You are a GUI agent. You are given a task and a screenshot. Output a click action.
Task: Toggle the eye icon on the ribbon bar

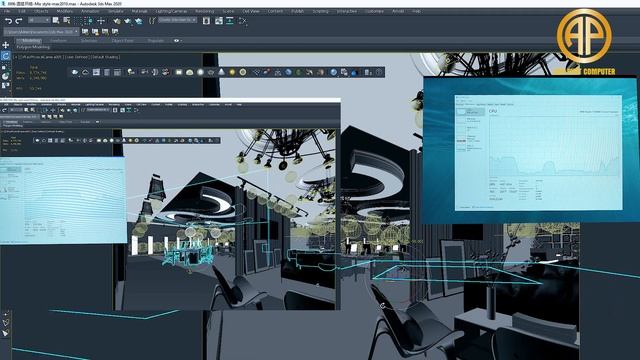[176, 41]
